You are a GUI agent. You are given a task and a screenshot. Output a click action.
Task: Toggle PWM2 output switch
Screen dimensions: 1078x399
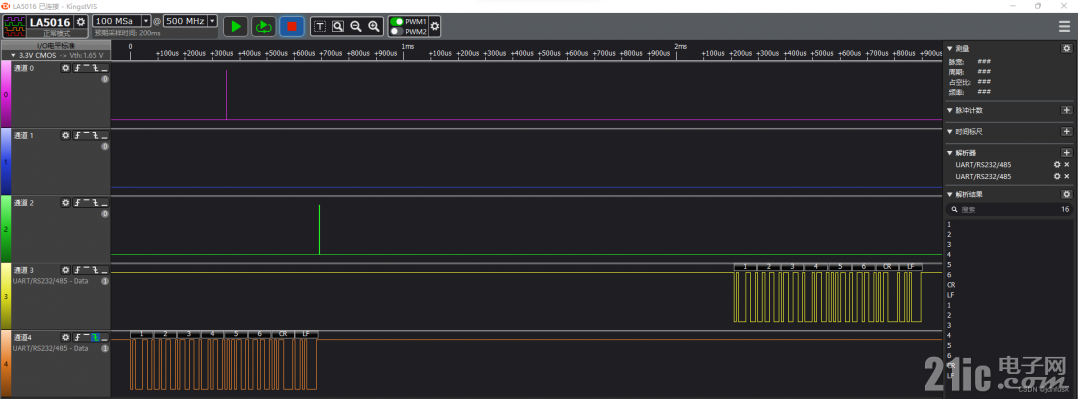(x=396, y=31)
